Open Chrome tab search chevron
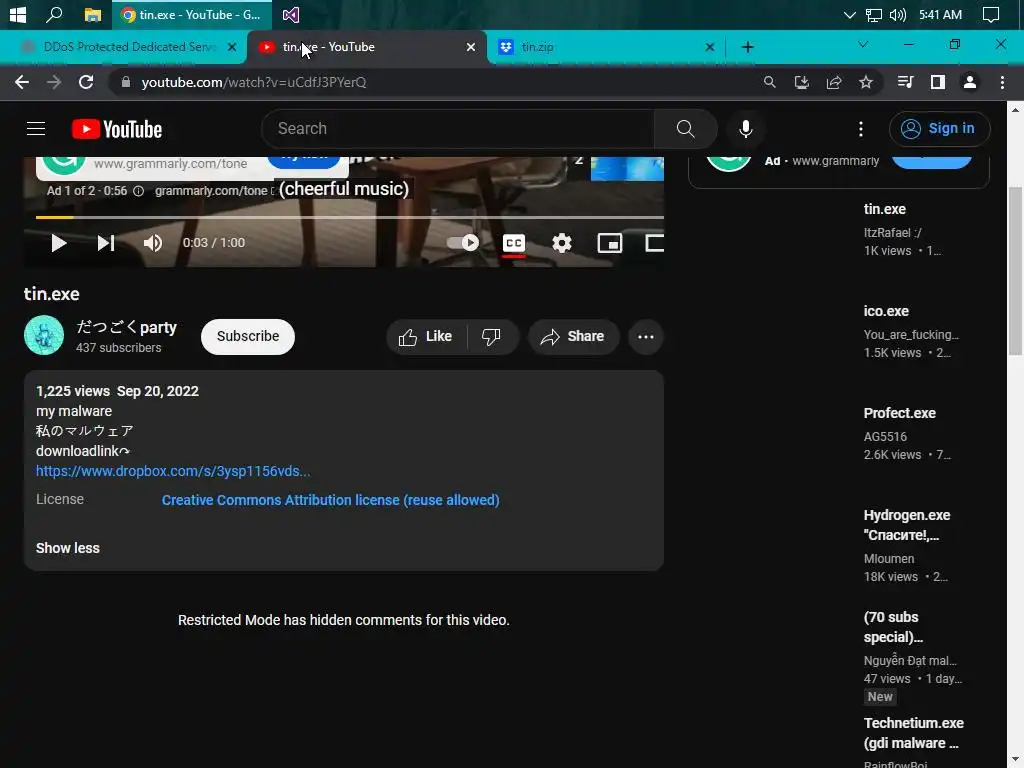The image size is (1024, 768). pyautogui.click(x=863, y=44)
